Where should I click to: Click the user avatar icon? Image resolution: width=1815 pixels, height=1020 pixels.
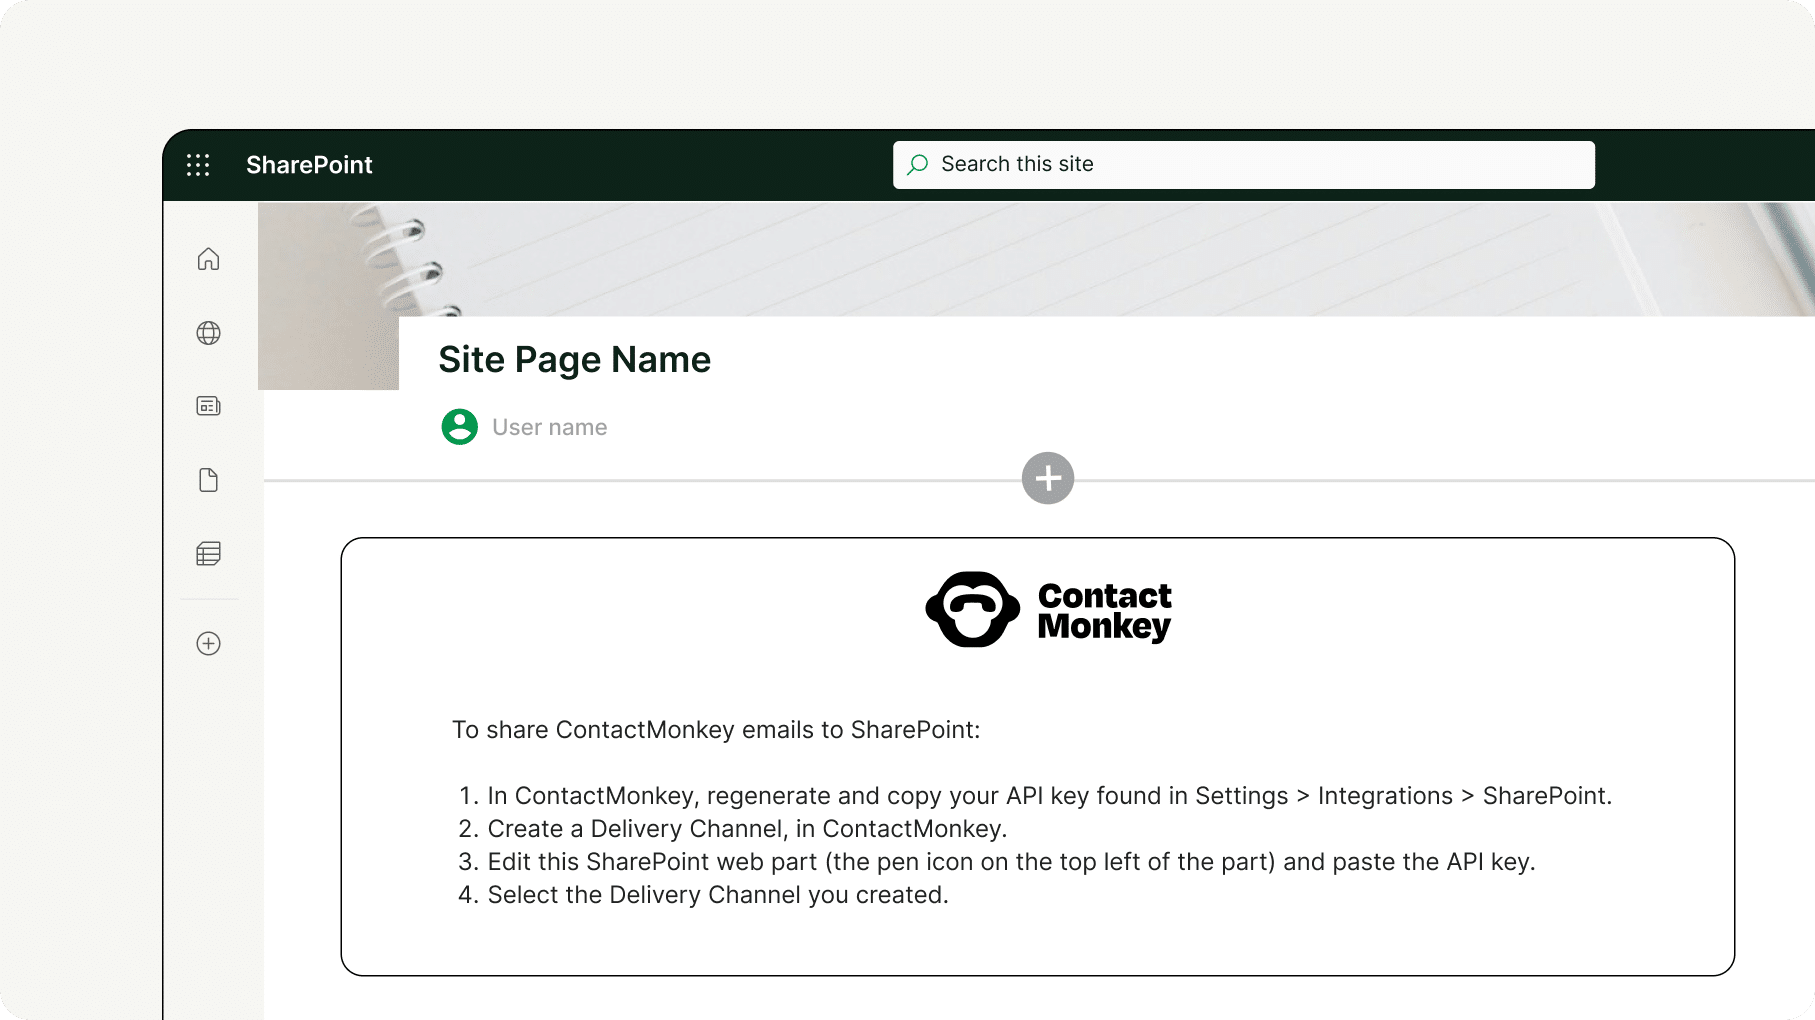point(460,427)
